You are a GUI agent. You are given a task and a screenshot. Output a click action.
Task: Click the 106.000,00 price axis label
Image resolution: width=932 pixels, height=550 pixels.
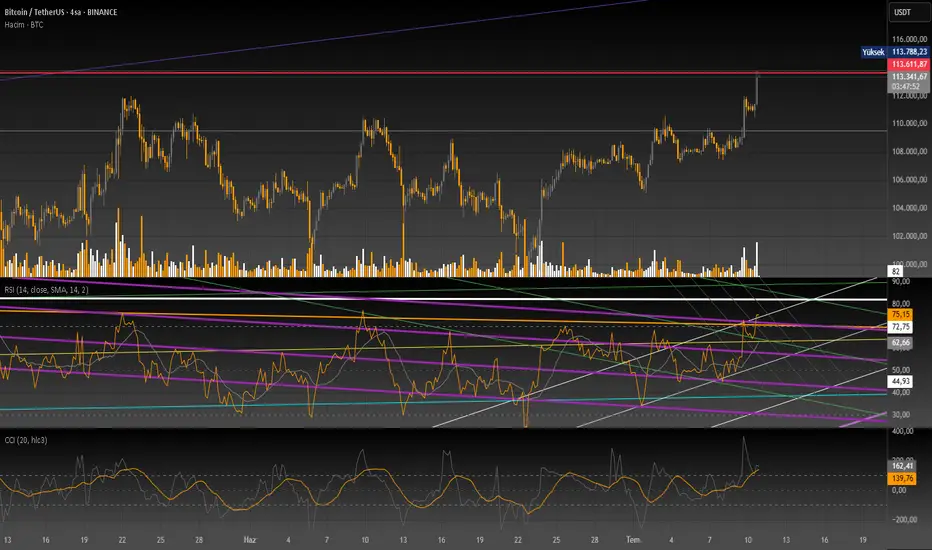(909, 180)
